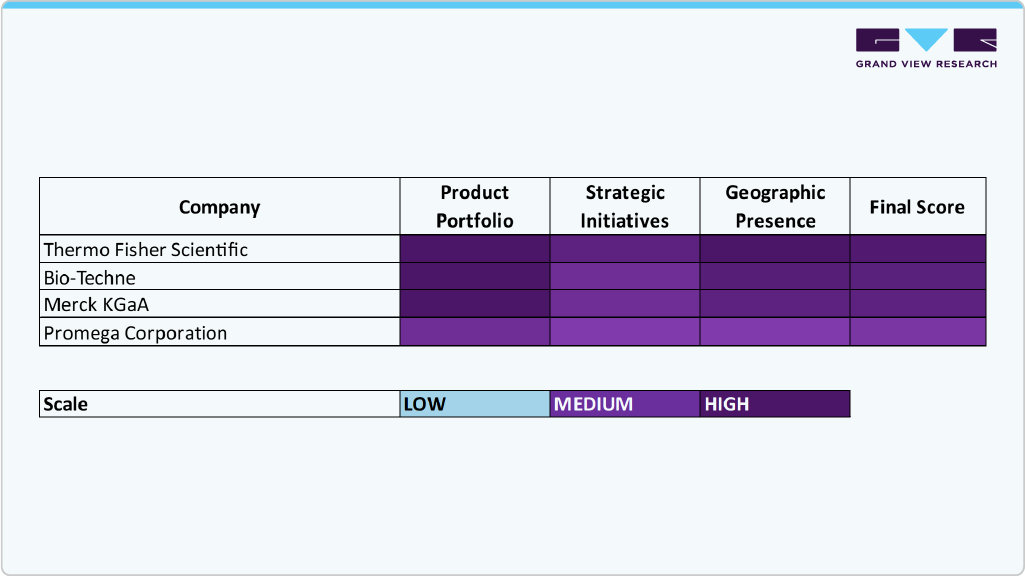Screen dimensions: 1025x576
Task: Select the Strategic Initiatives column header
Action: click(625, 207)
